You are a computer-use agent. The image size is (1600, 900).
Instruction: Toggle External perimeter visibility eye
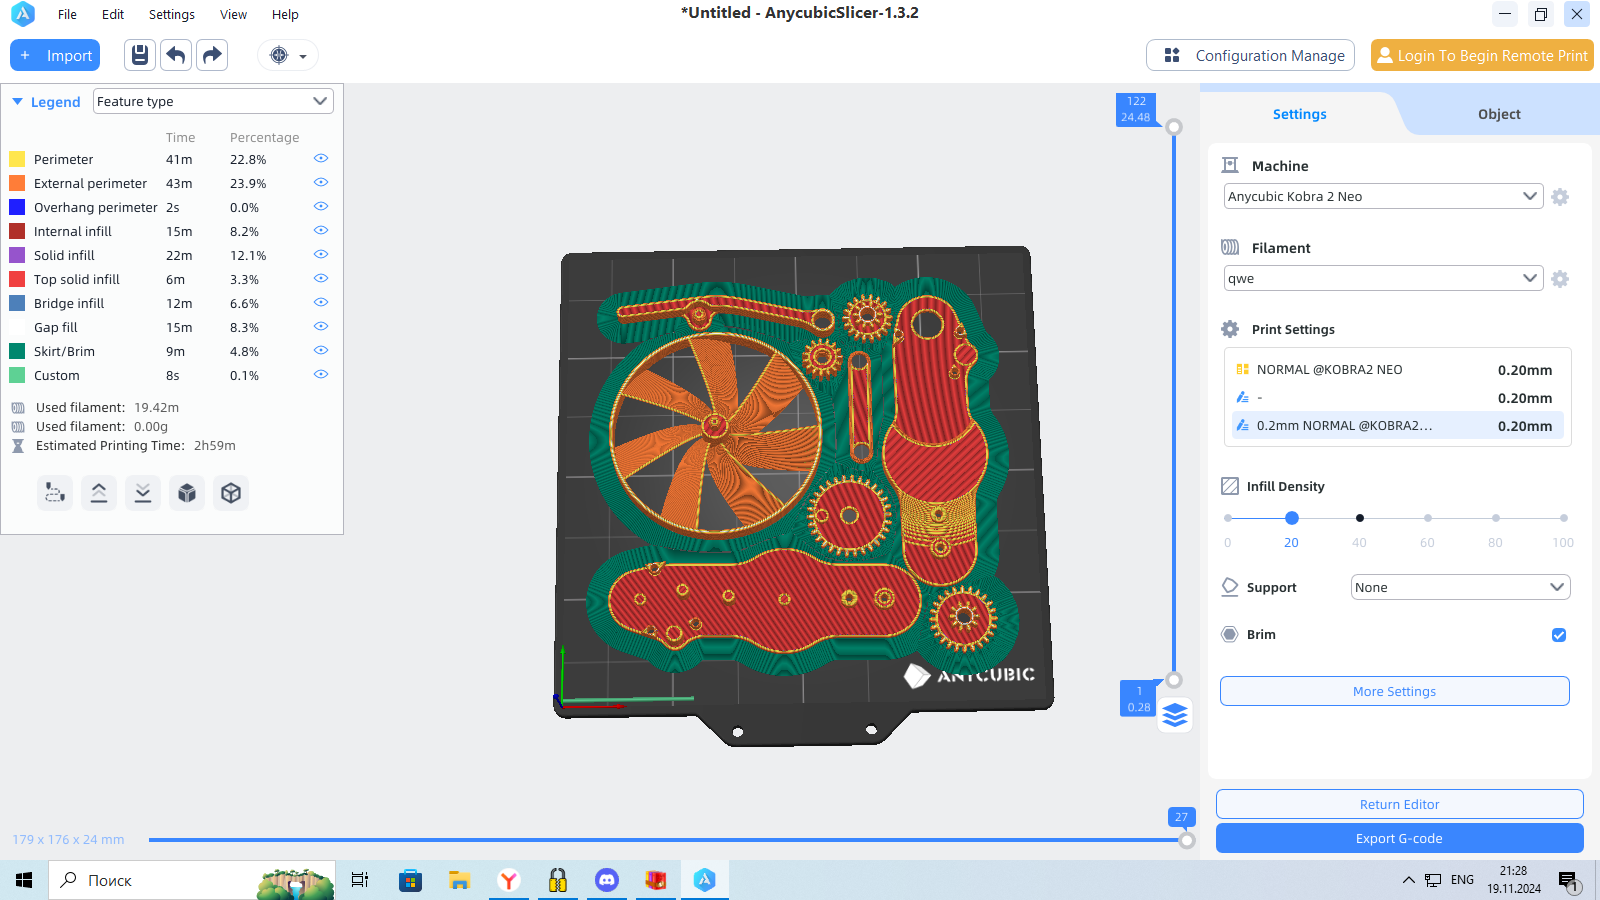click(x=321, y=182)
